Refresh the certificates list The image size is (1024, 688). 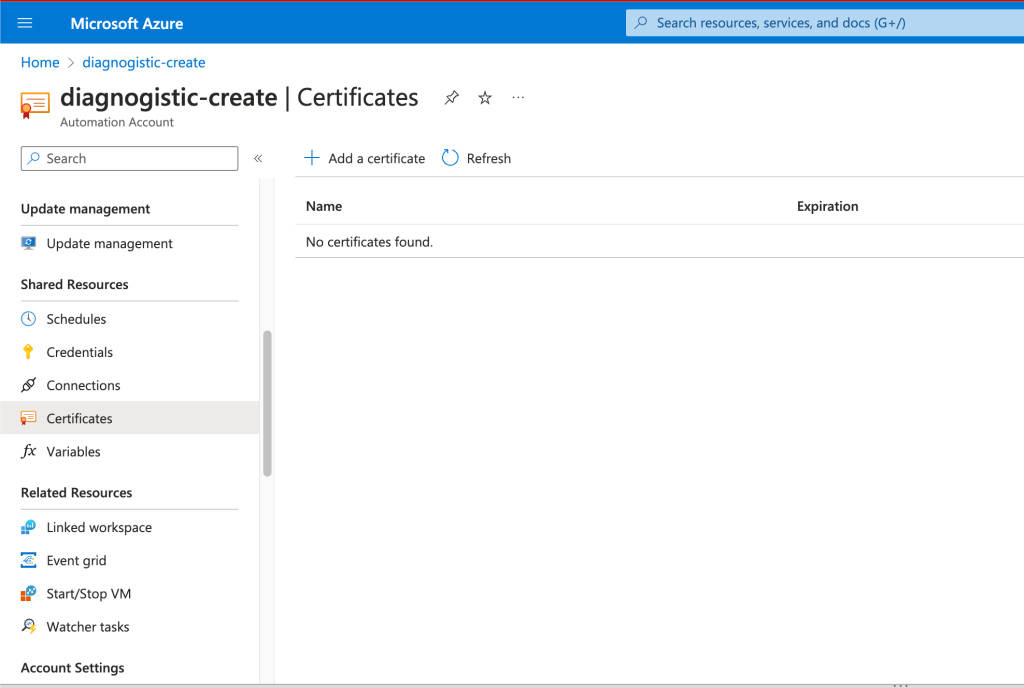point(476,159)
